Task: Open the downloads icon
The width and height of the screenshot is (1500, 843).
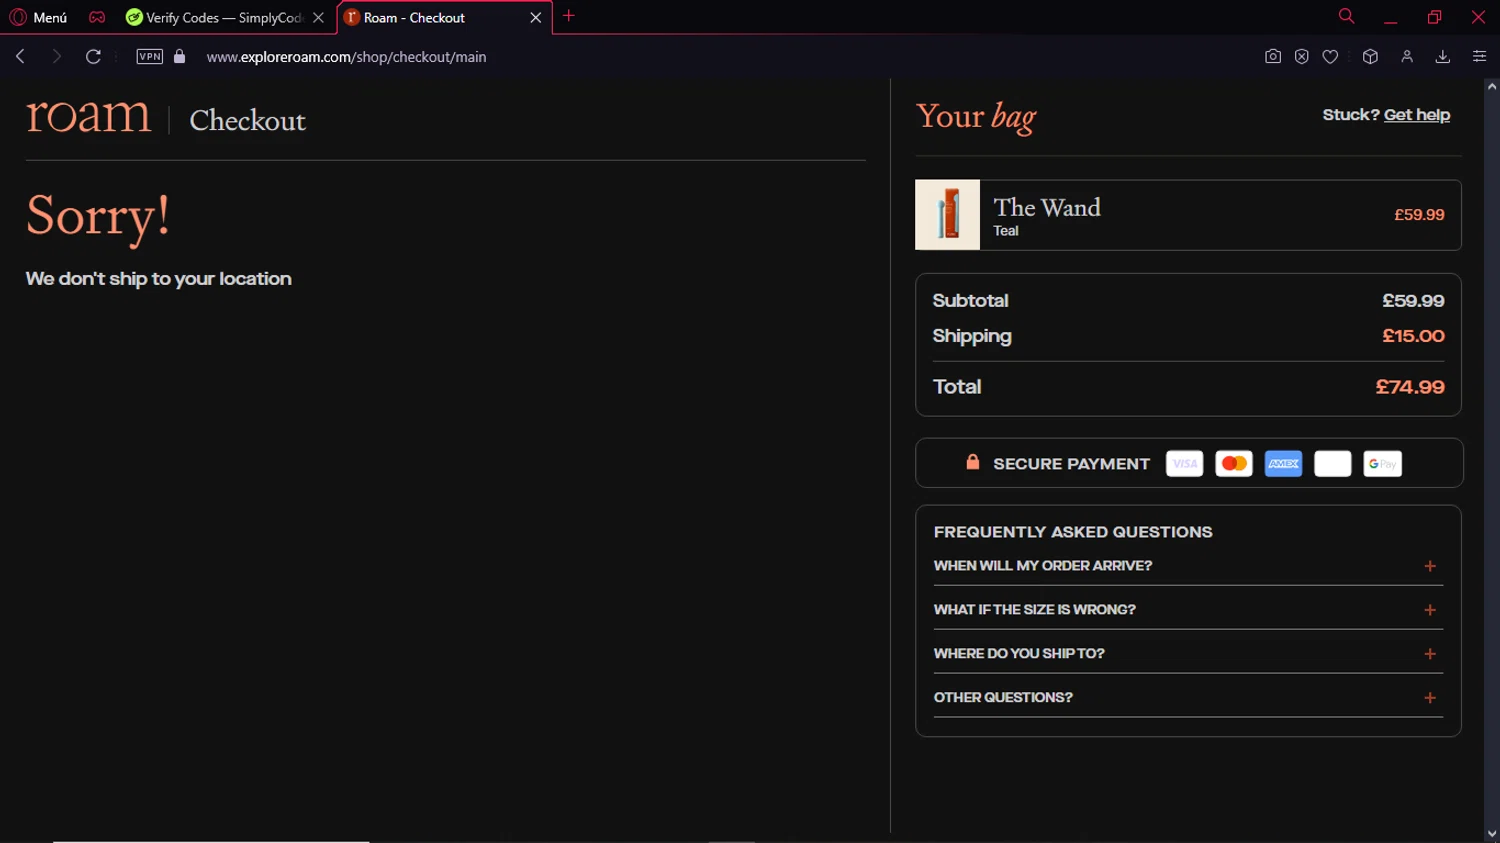Action: pyautogui.click(x=1443, y=56)
